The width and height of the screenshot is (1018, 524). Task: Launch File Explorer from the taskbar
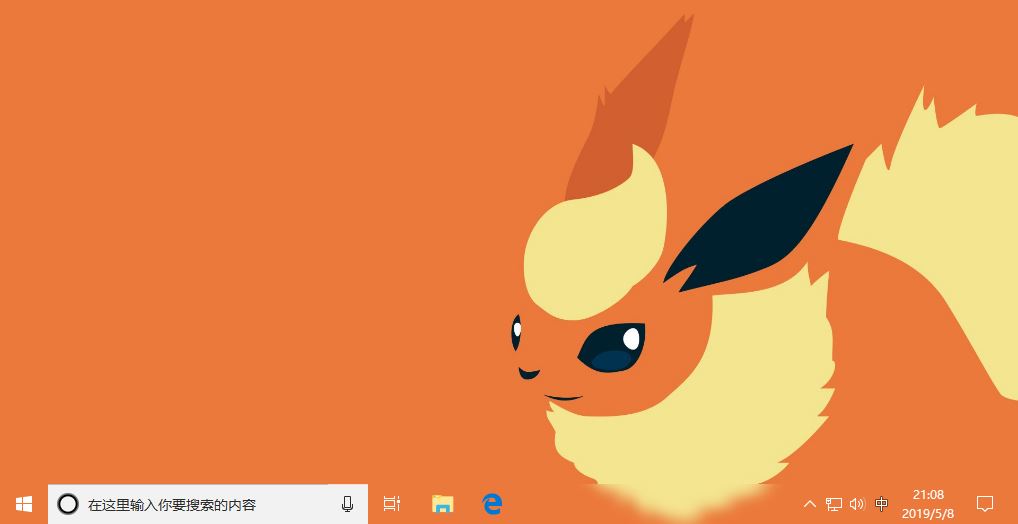coord(442,504)
